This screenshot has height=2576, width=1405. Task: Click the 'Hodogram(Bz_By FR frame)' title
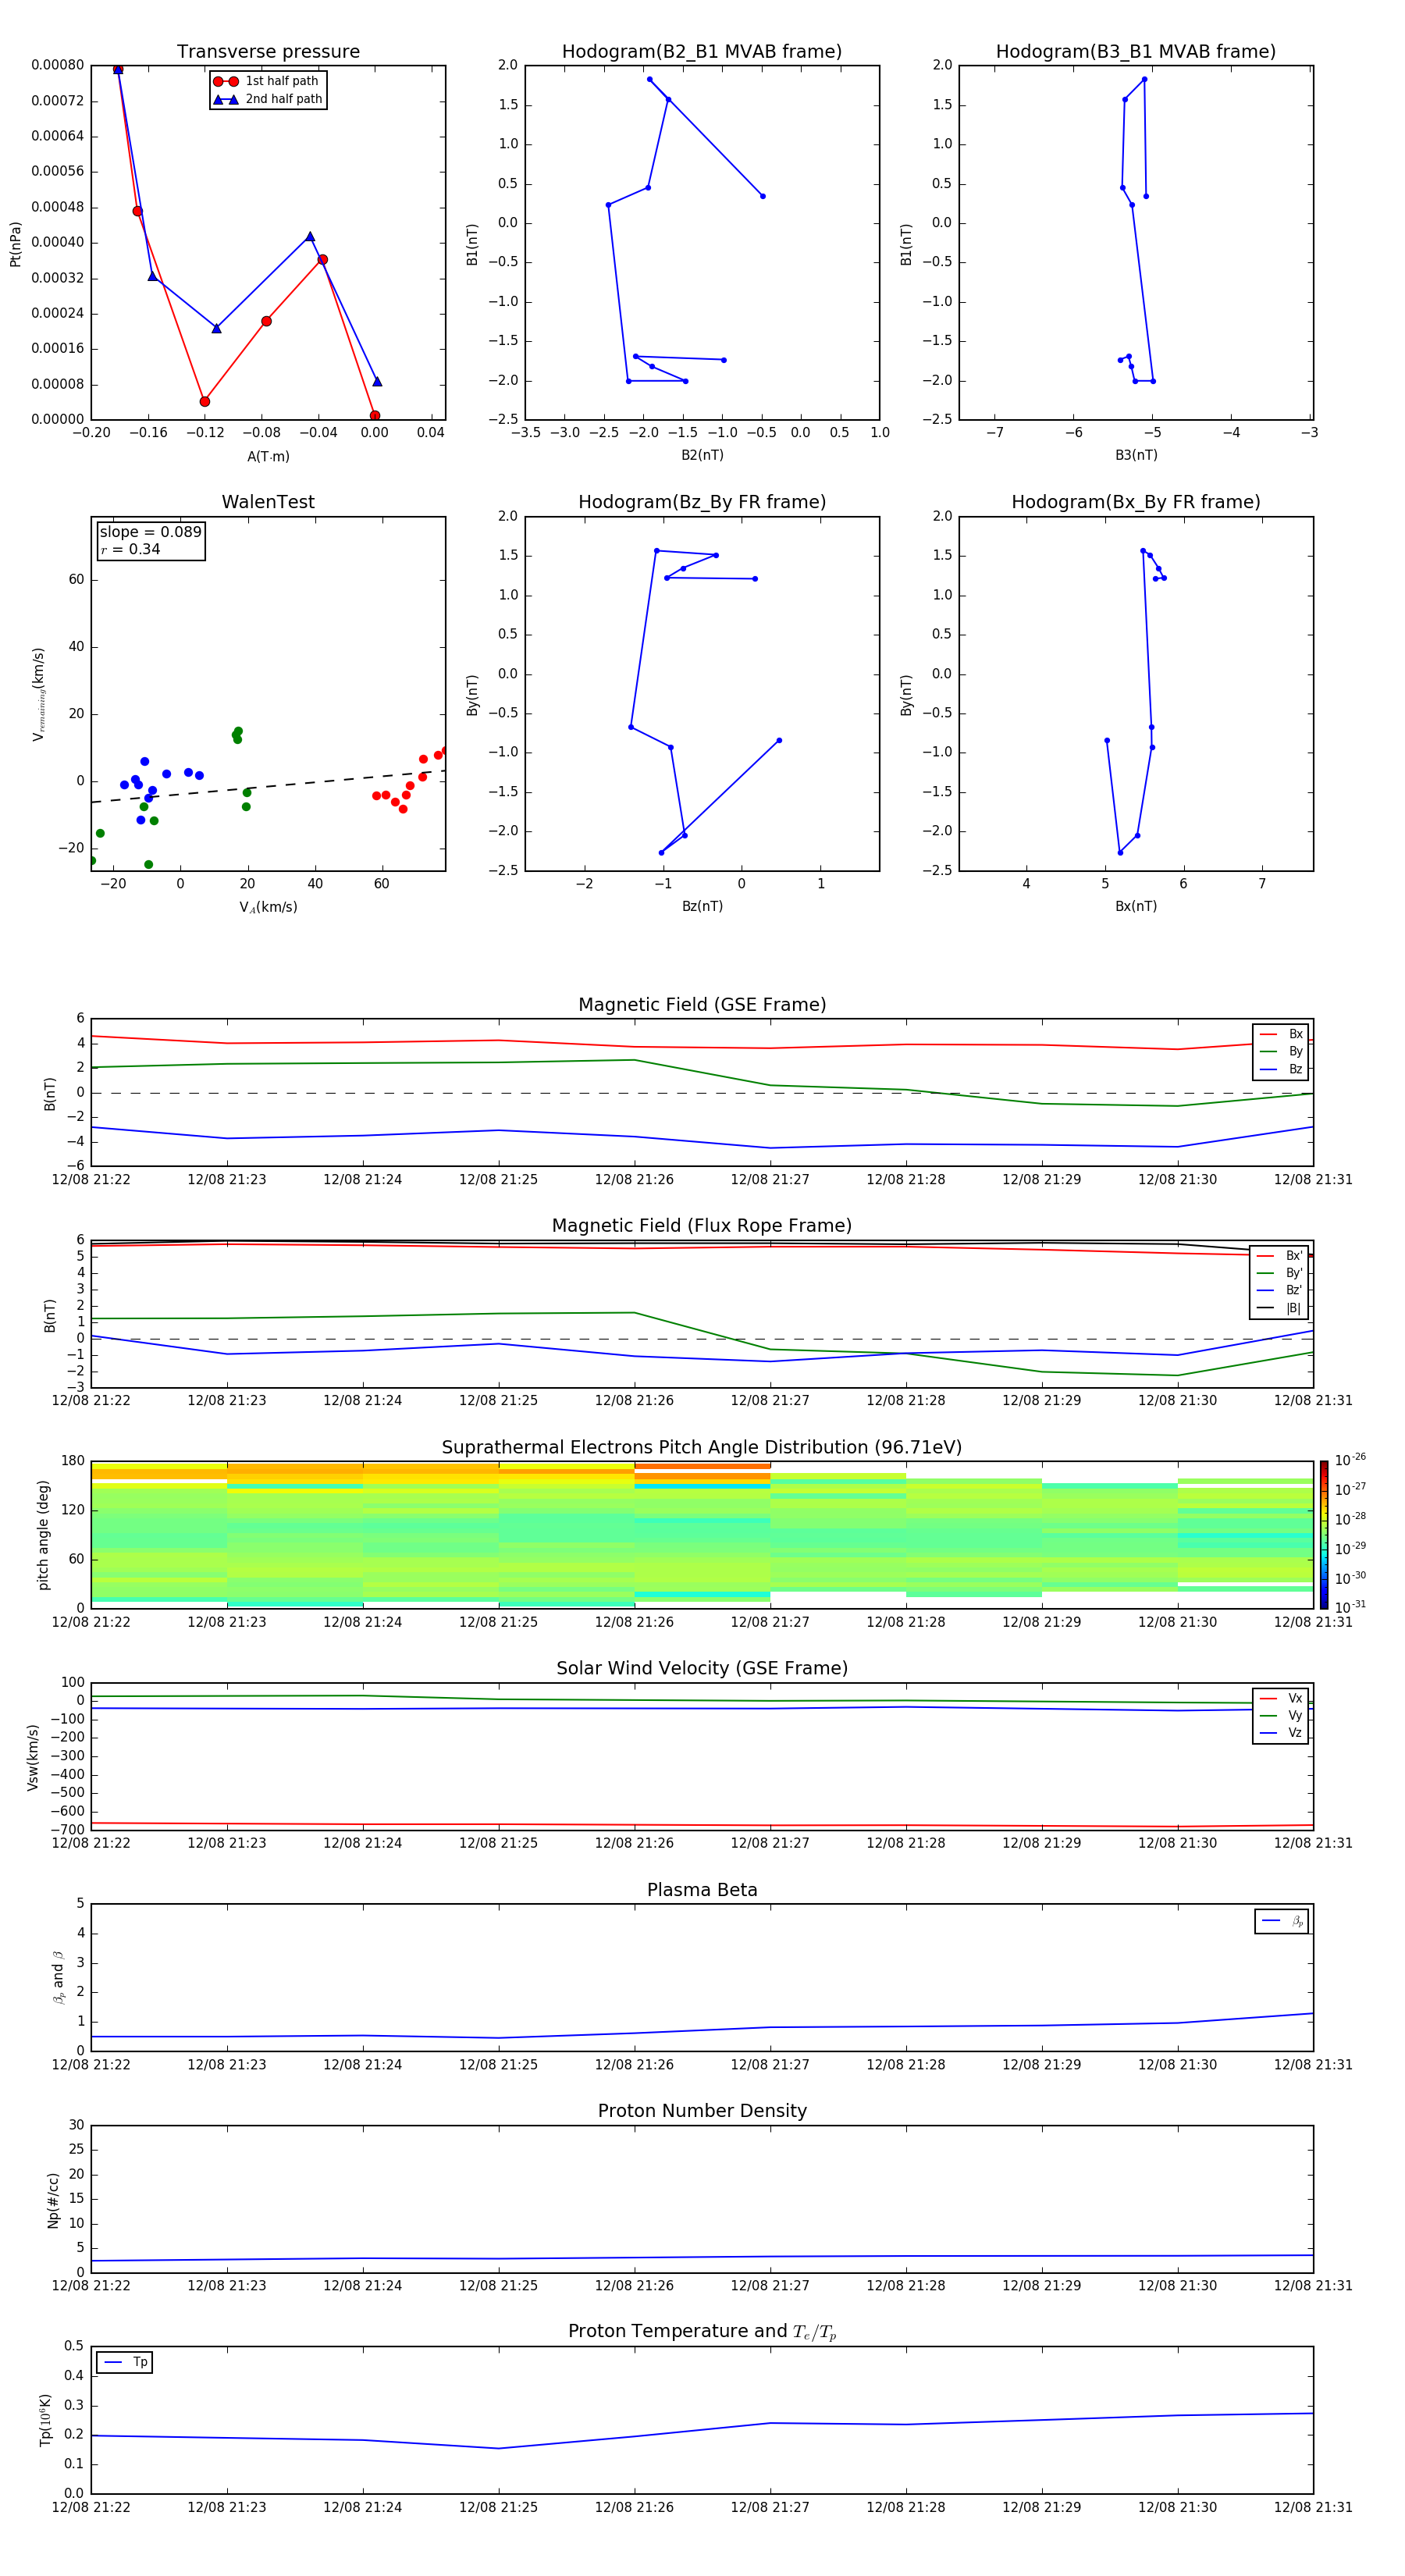click(702, 502)
